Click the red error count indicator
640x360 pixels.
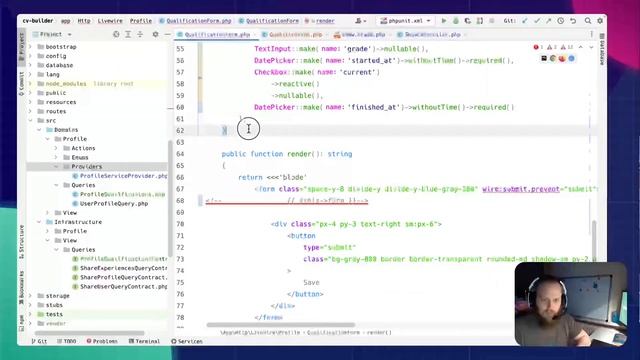point(538,47)
